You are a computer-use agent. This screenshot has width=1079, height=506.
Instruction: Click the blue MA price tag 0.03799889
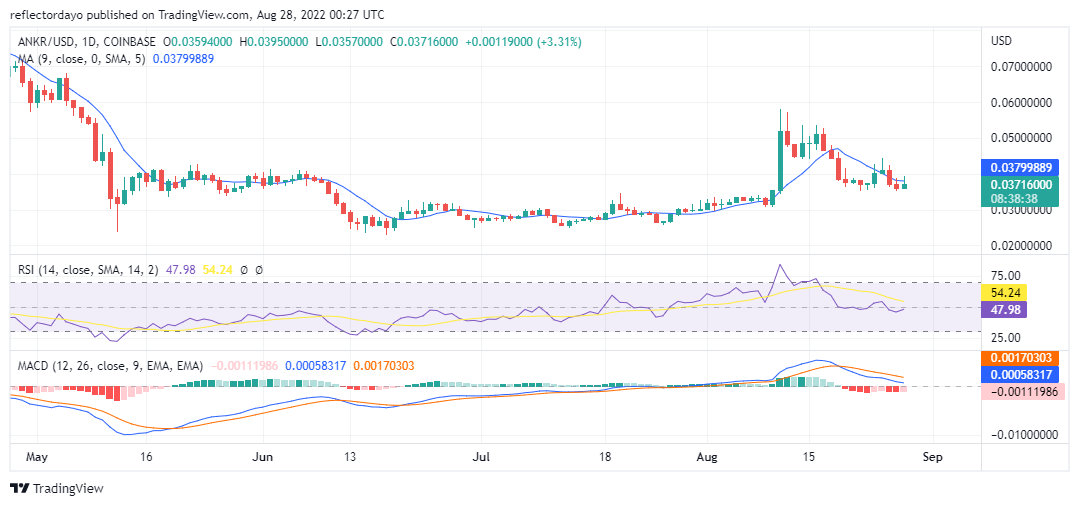[x=1018, y=167]
